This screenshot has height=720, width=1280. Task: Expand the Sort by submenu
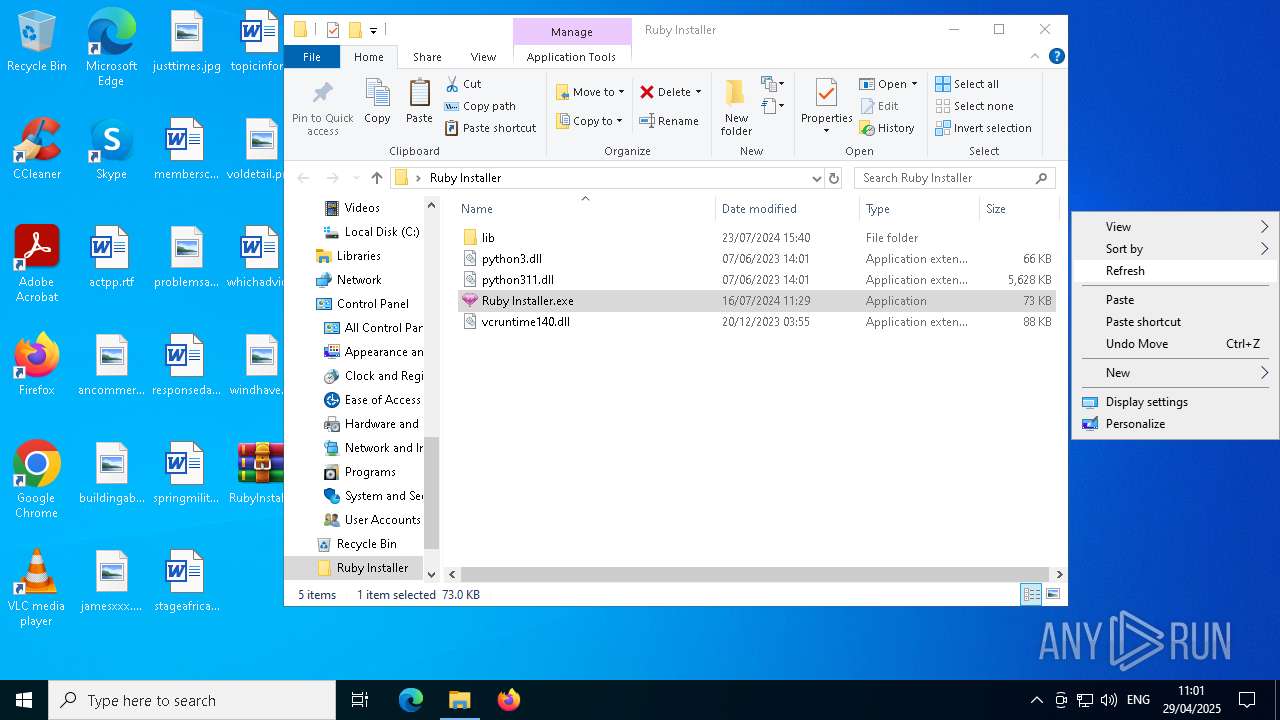pyautogui.click(x=1175, y=249)
